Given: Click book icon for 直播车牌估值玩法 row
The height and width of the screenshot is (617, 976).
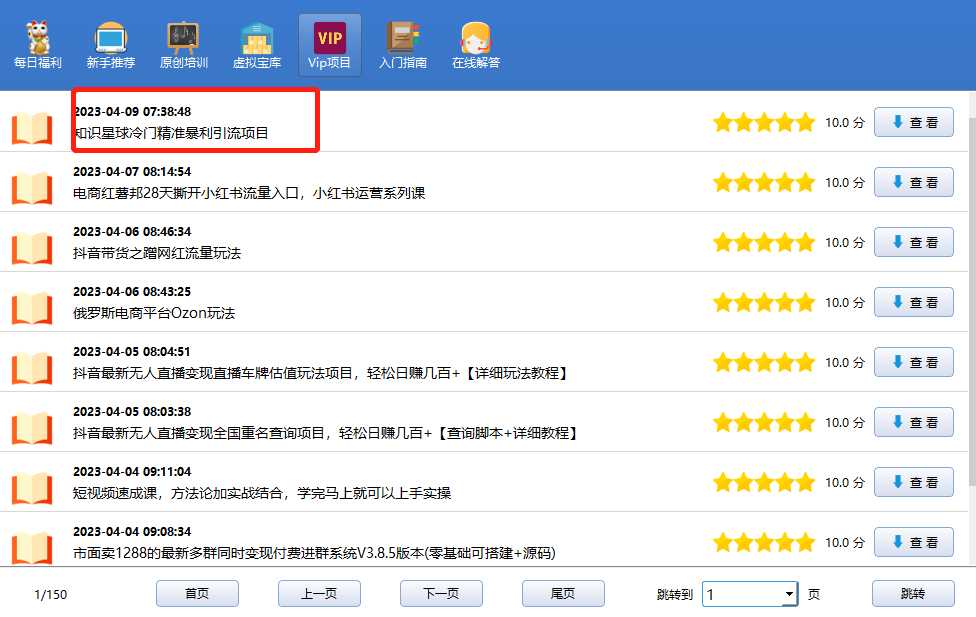Looking at the screenshot, I should [x=32, y=368].
